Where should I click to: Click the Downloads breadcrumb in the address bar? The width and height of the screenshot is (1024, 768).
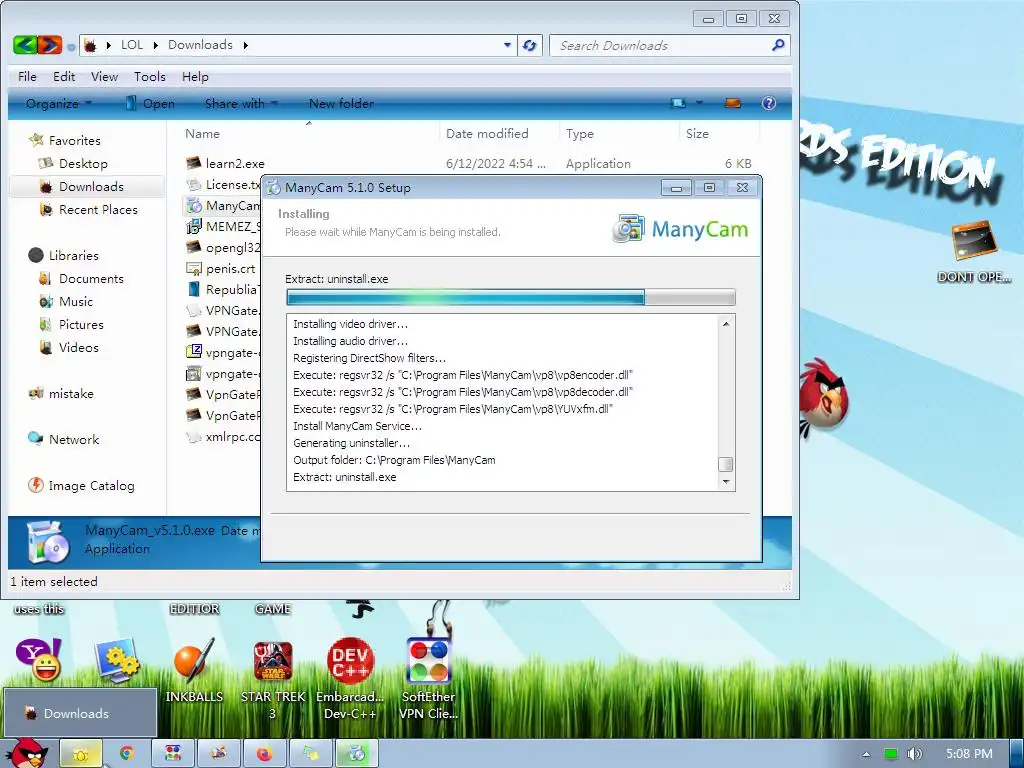click(200, 45)
